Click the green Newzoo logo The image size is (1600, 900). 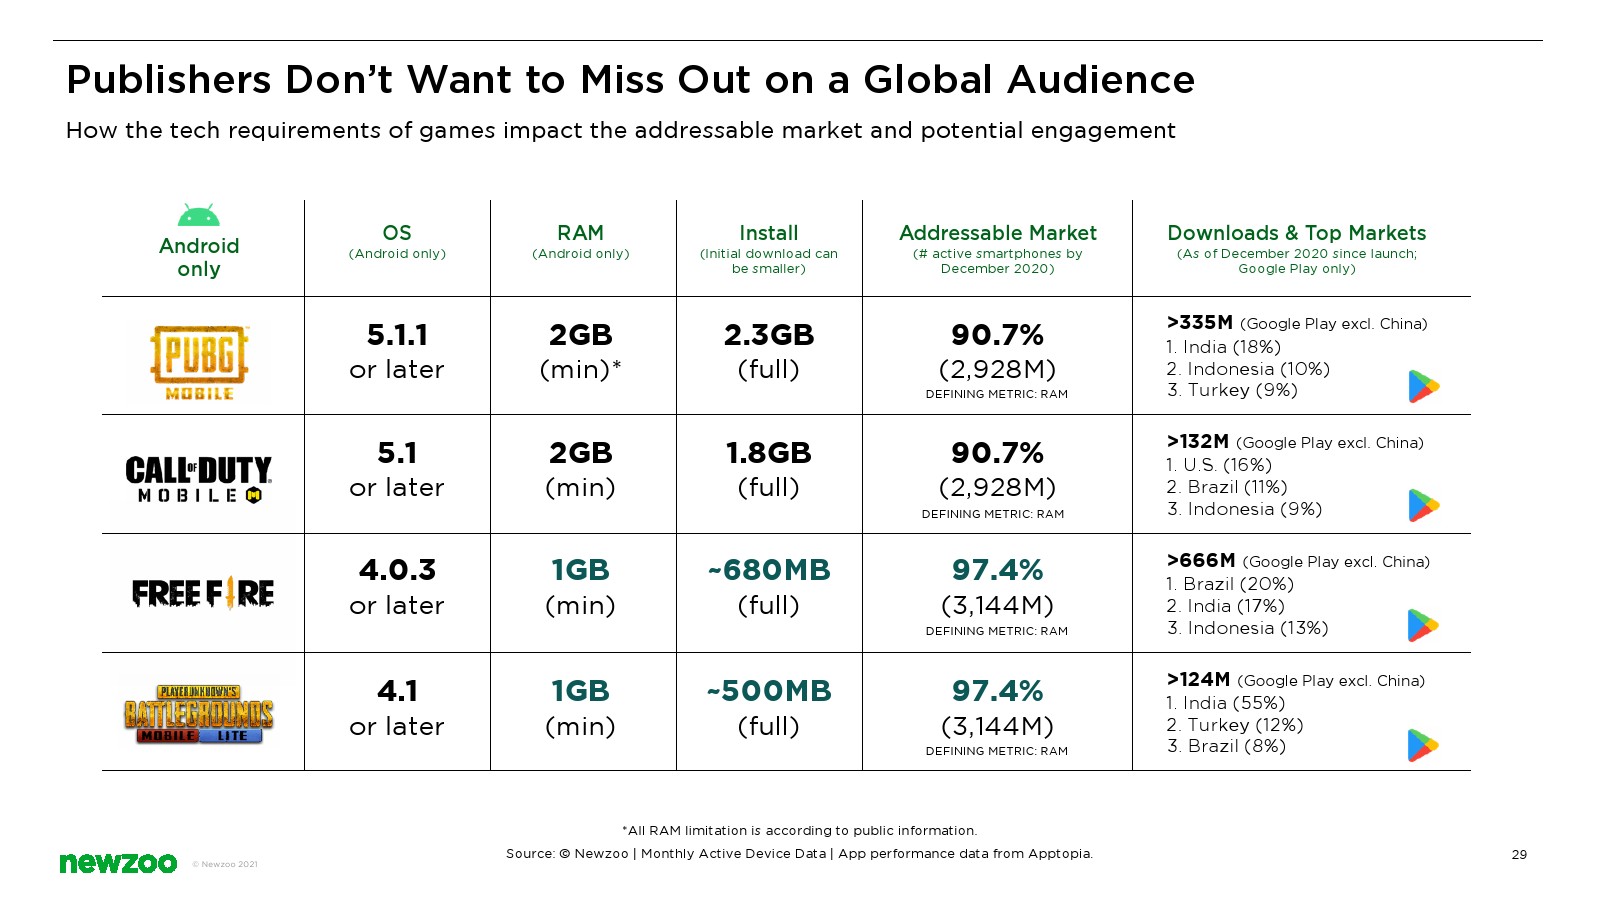pos(118,863)
